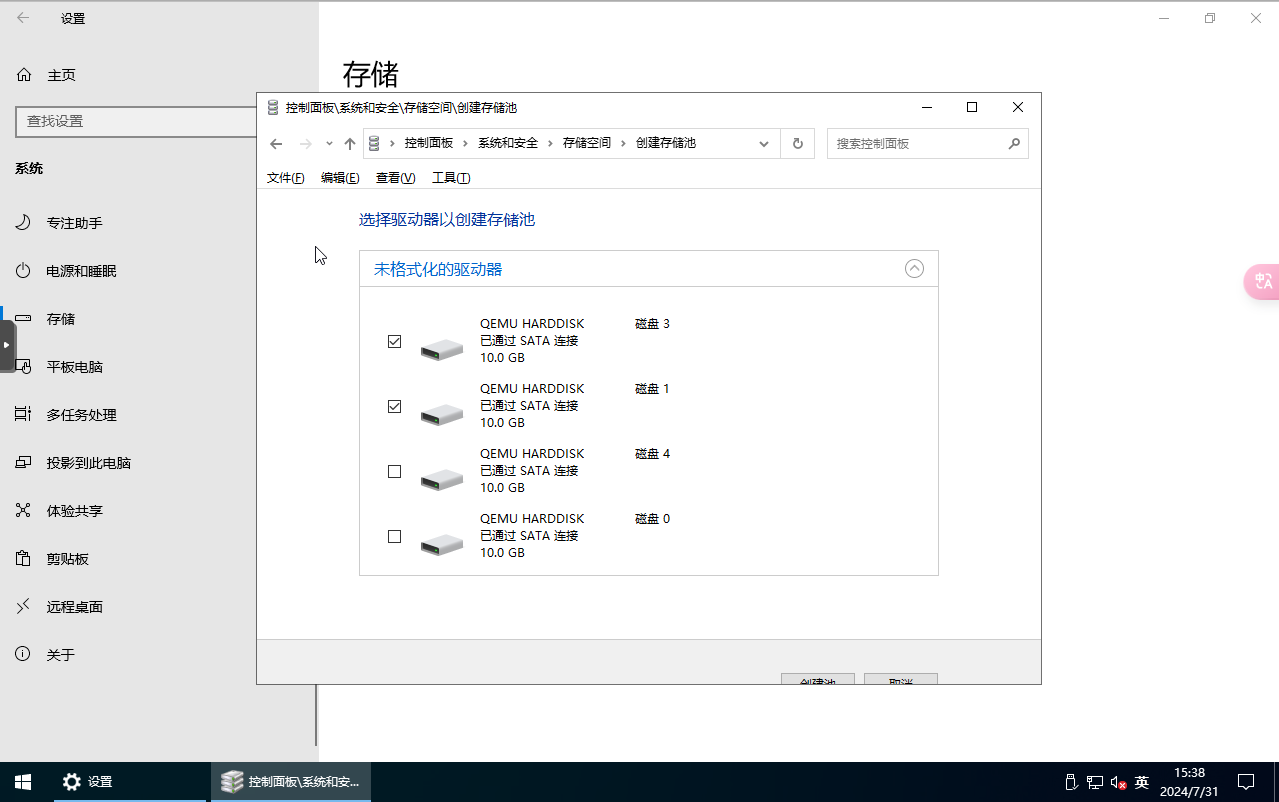Refresh the Control Panel address bar
1279x802 pixels.
click(797, 144)
